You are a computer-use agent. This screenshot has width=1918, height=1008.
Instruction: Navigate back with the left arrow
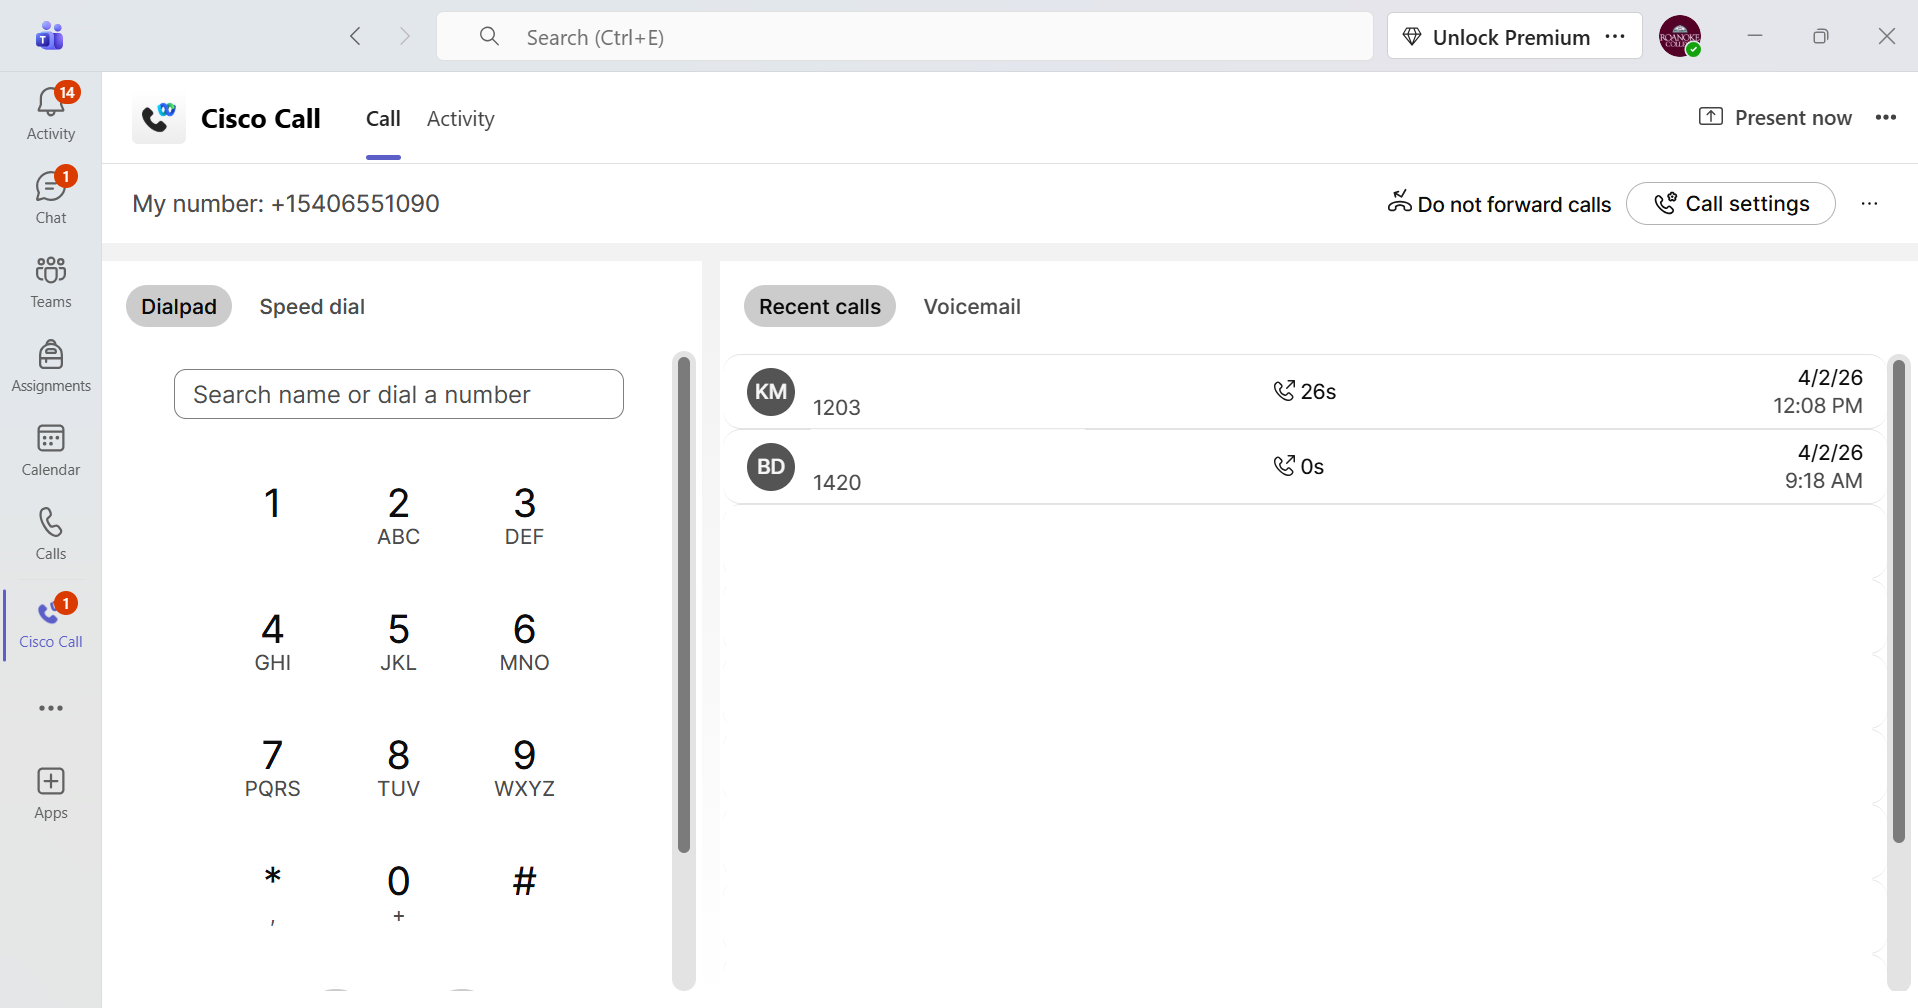click(355, 37)
